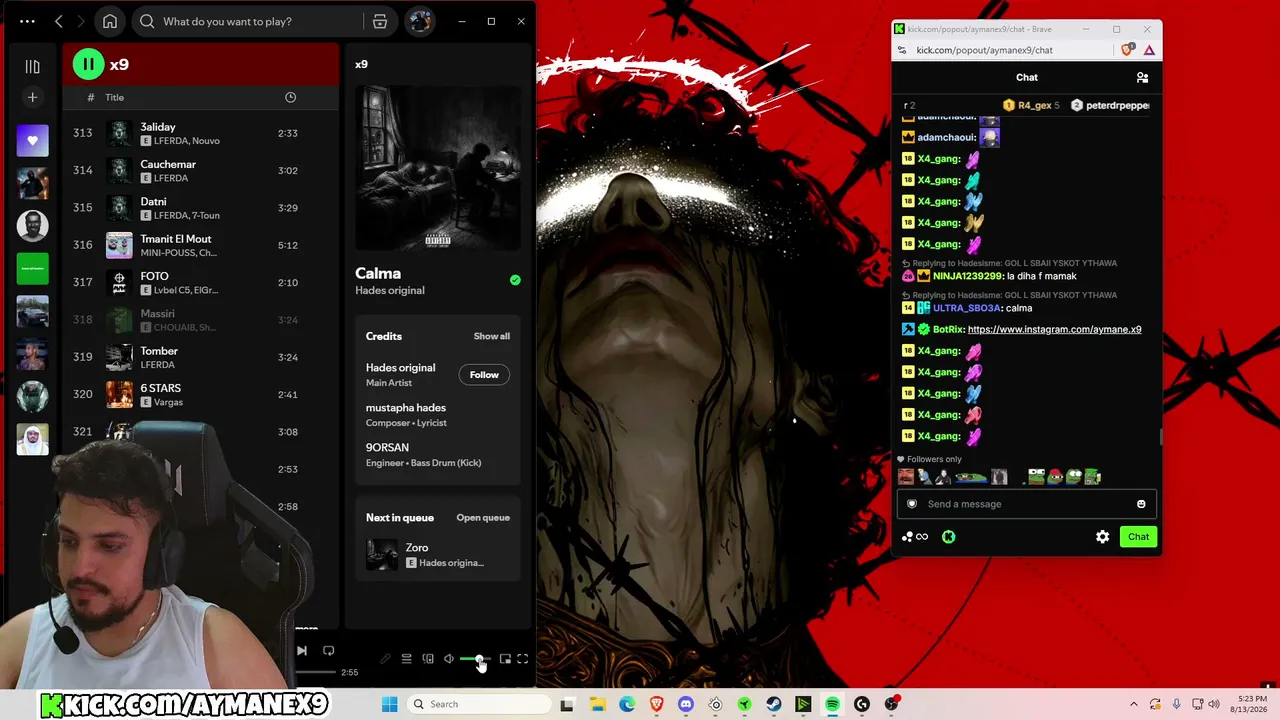
Task: Select 'Zoro' in Next in queue
Action: 438,554
